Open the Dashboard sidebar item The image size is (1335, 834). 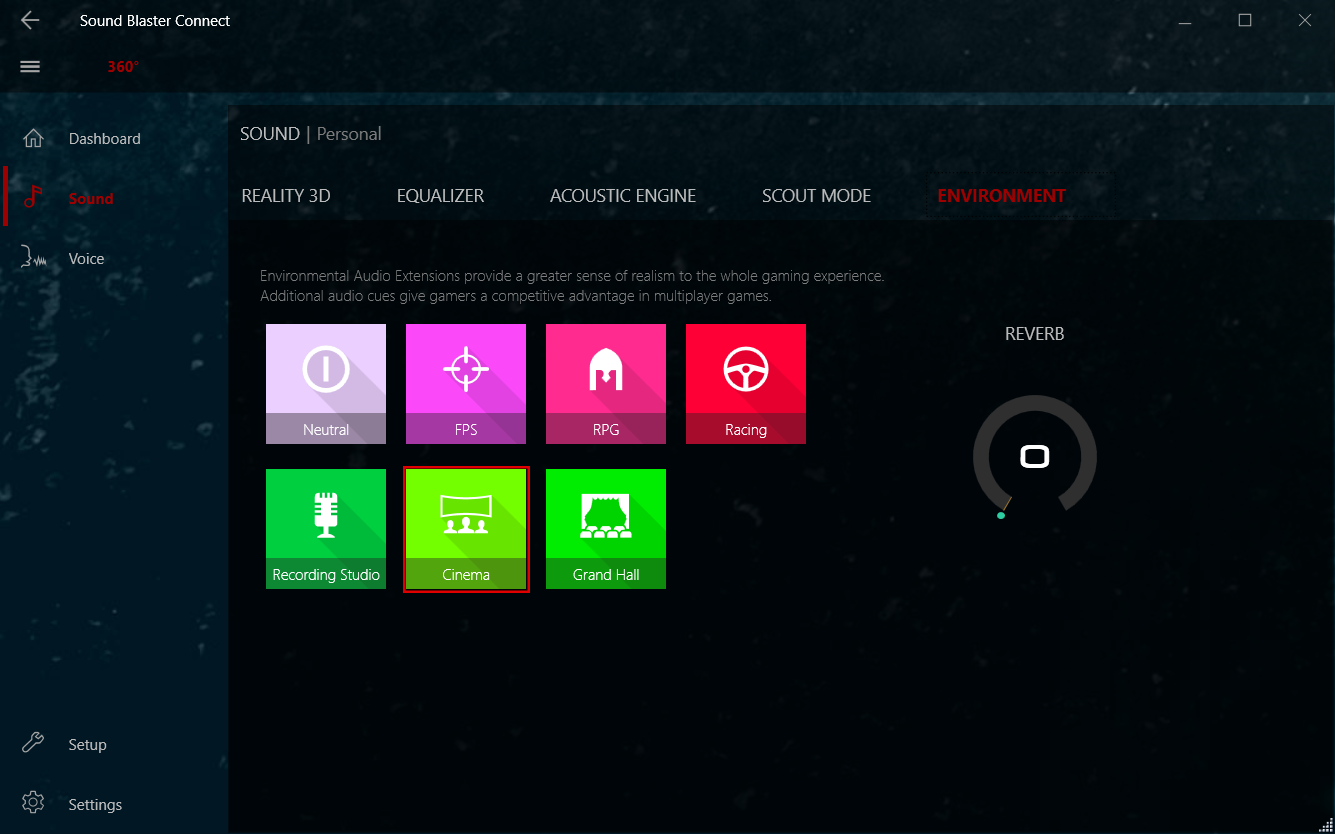coord(104,139)
